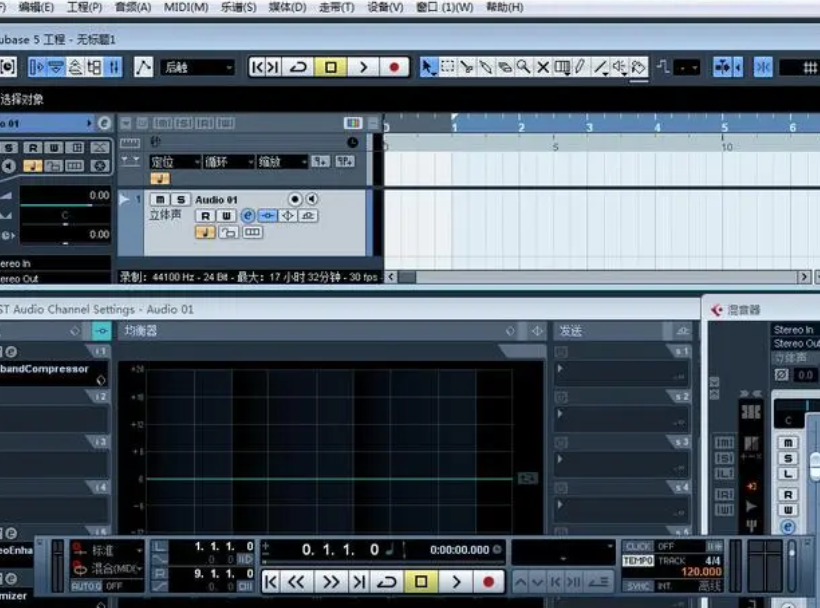Click Play on the transport panel
820x608 pixels.
(x=457, y=581)
